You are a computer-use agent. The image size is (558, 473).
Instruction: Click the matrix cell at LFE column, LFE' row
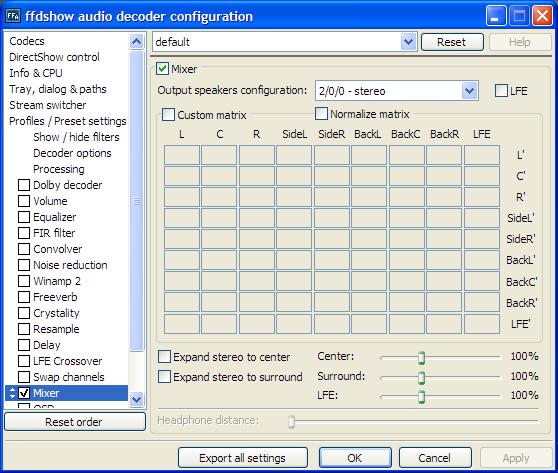(x=482, y=324)
